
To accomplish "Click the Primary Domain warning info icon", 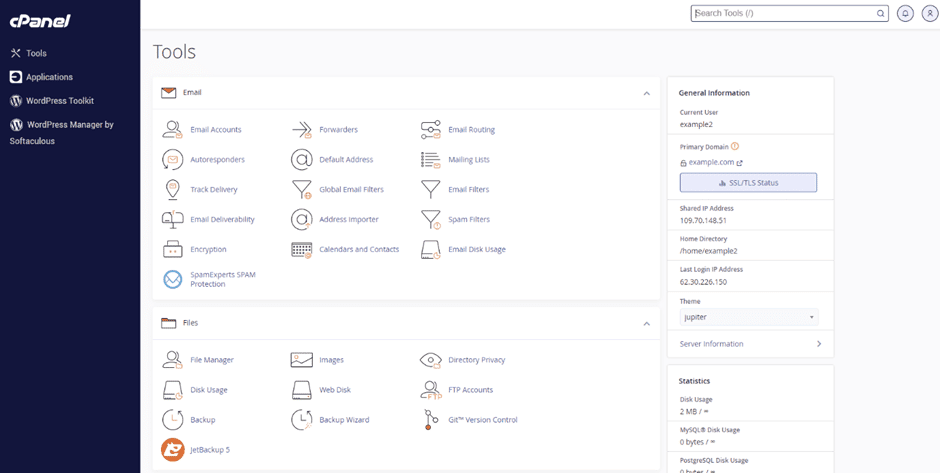I will pyautogui.click(x=735, y=146).
